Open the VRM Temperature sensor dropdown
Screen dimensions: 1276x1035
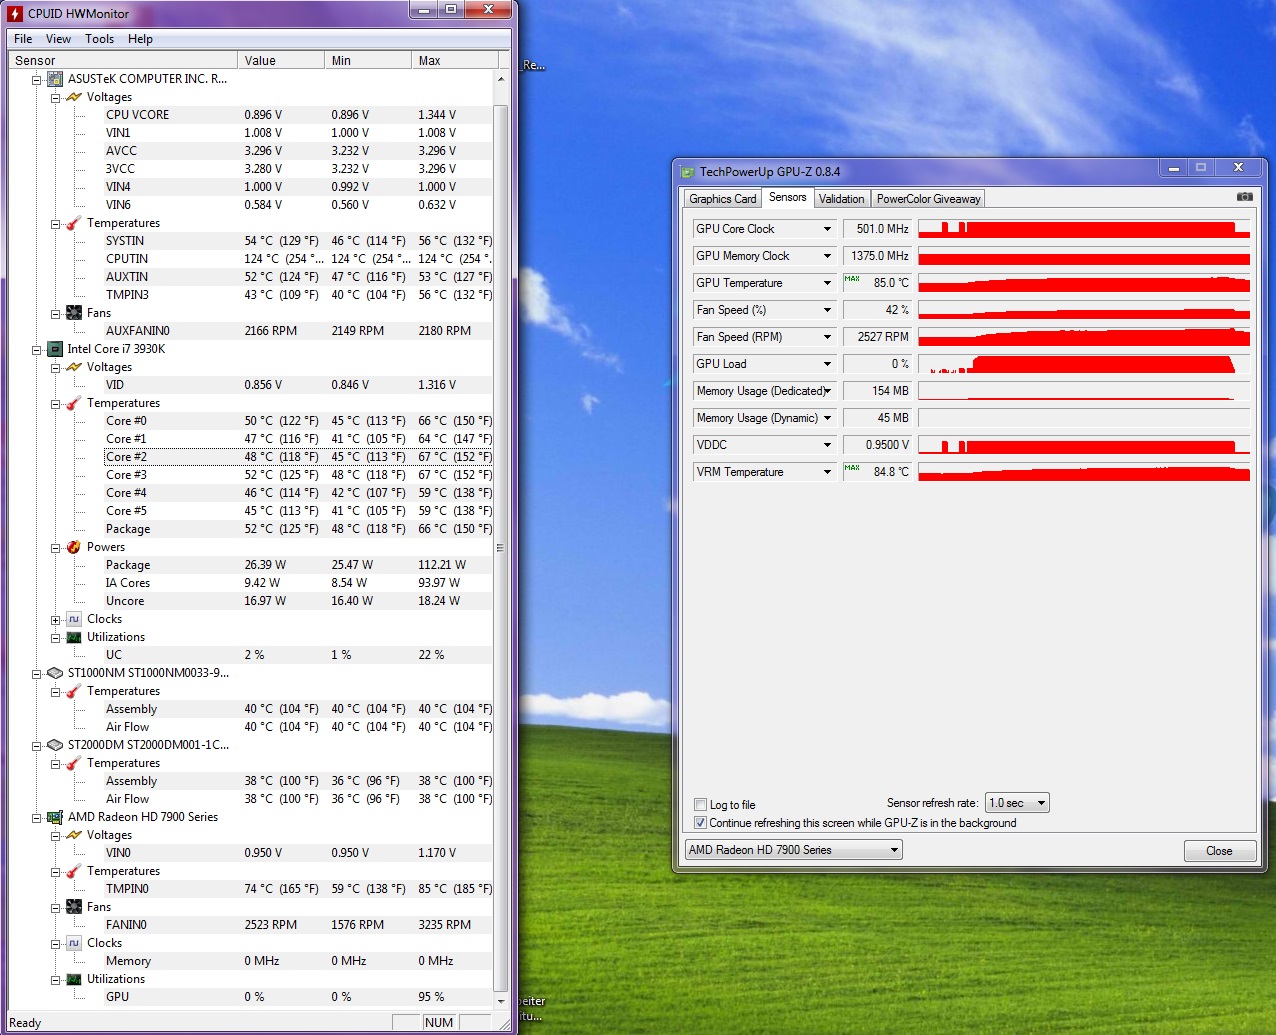click(827, 472)
